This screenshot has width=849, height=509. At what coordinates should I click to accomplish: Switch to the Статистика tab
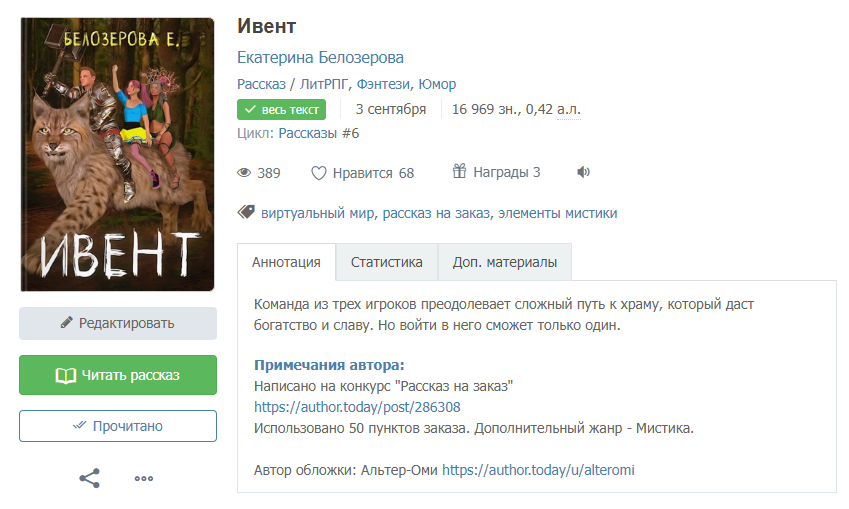386,262
